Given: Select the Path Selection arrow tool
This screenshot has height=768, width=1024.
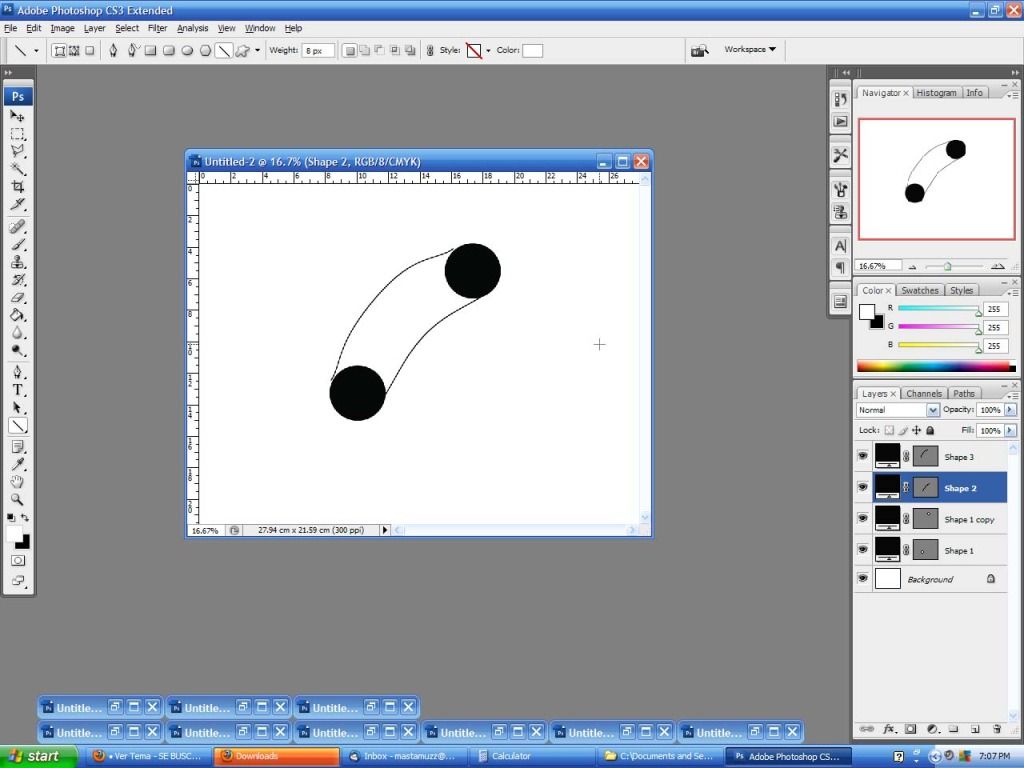Looking at the screenshot, I should 18,408.
